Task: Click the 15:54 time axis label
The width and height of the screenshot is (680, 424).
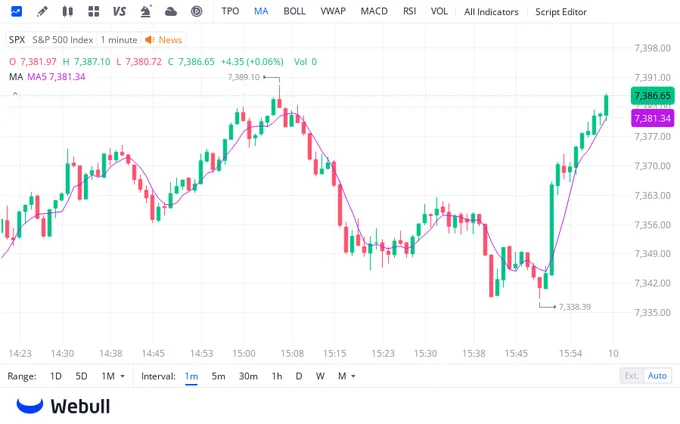Action: (x=570, y=353)
